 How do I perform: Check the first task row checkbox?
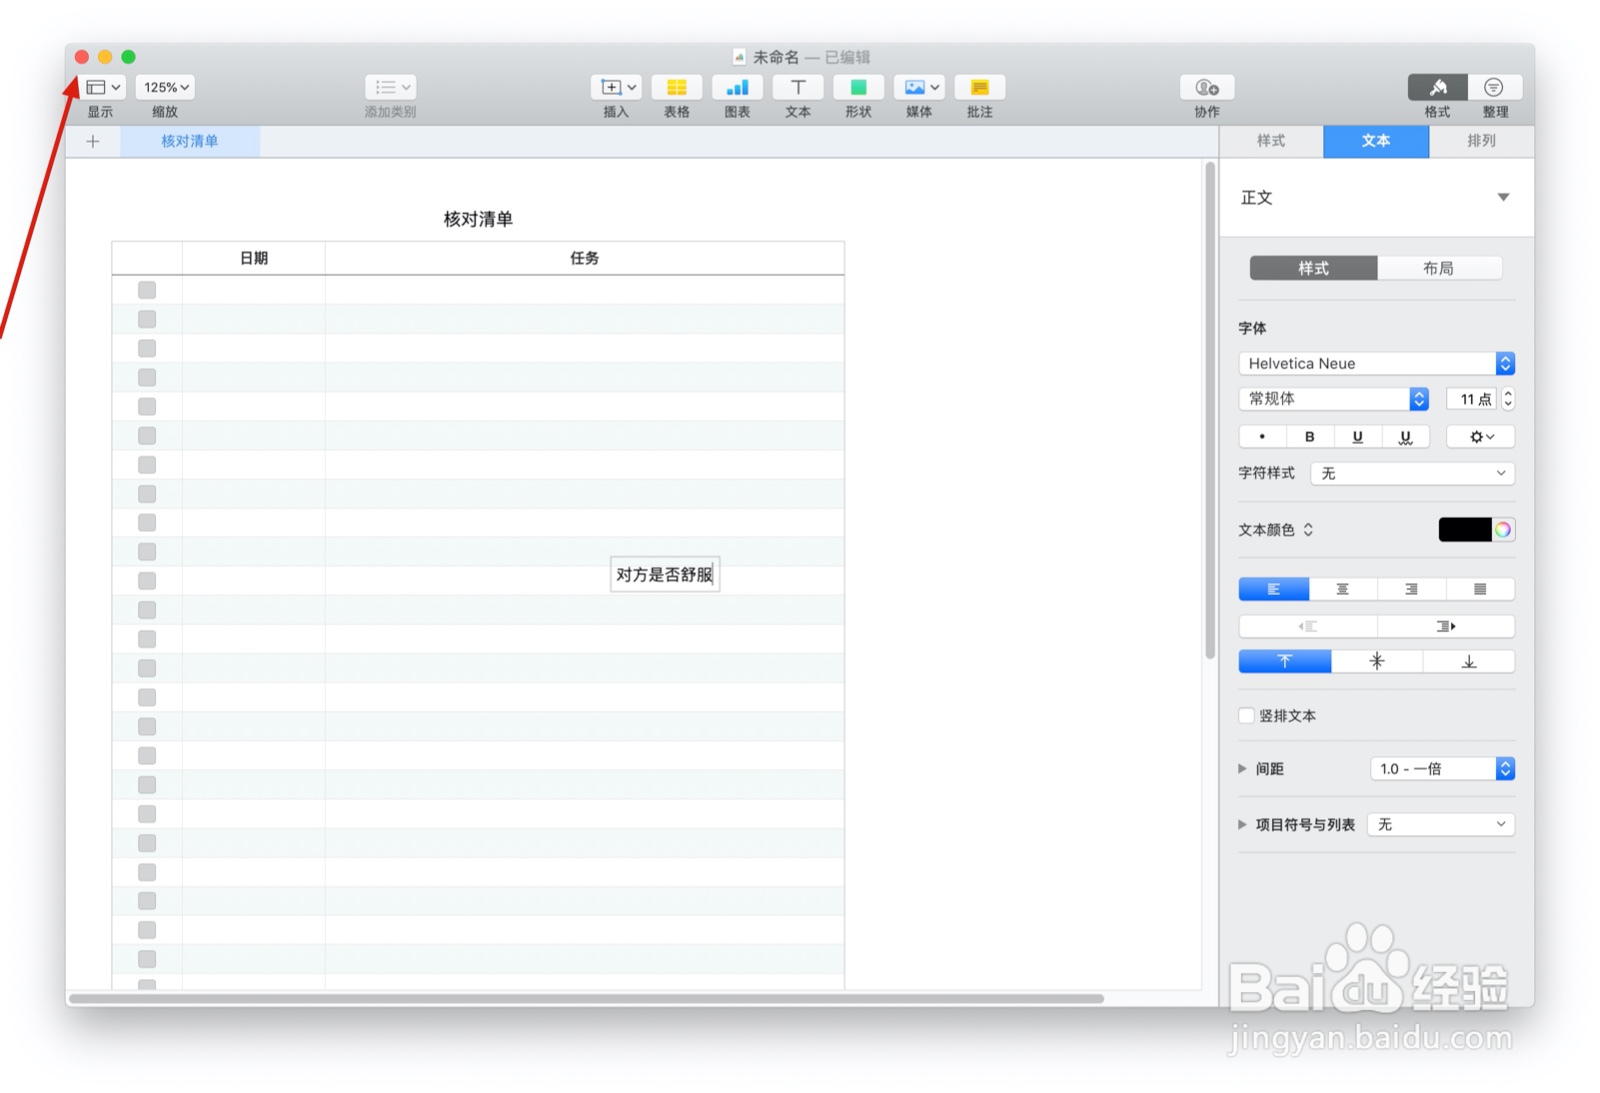pos(147,289)
